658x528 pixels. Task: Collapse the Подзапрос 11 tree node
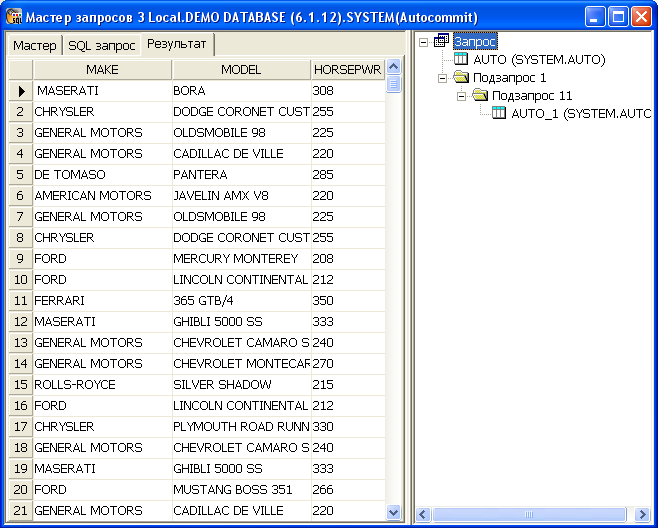[462, 96]
